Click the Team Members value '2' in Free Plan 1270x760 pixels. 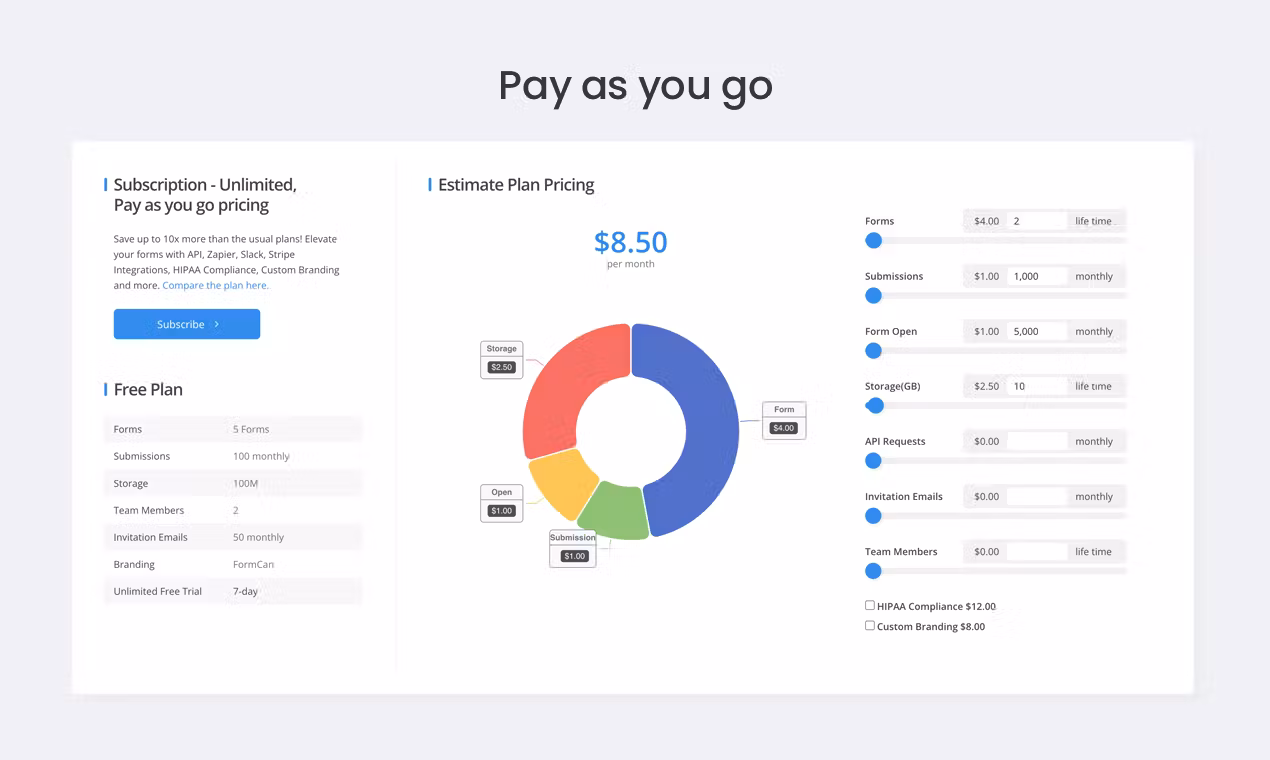236,510
